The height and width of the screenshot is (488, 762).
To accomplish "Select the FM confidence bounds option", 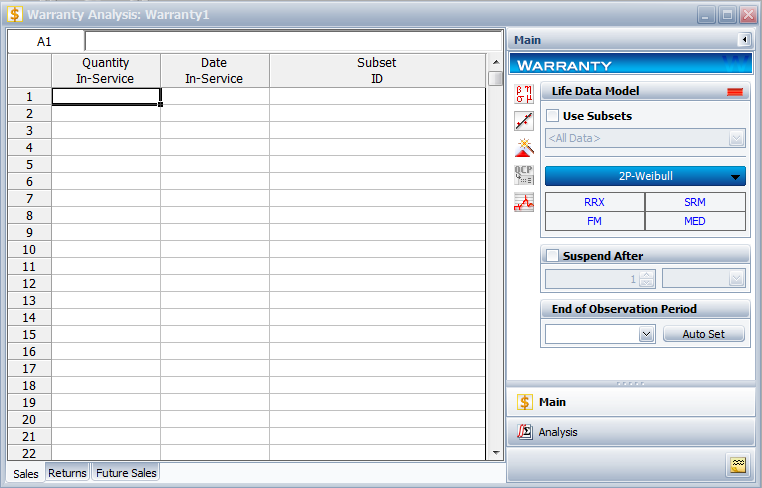I will click(x=595, y=221).
